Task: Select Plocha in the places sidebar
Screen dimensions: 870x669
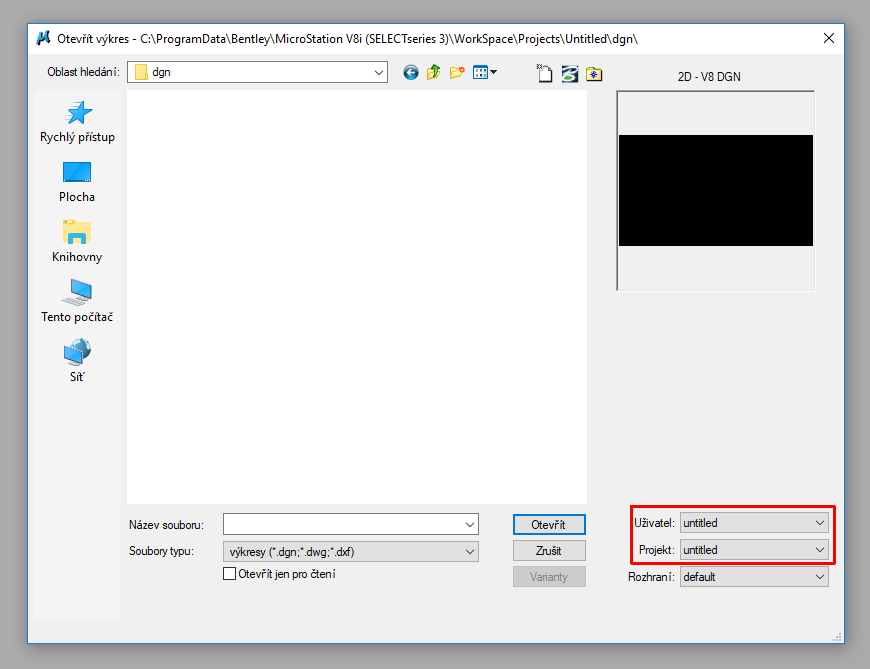Action: point(77,182)
